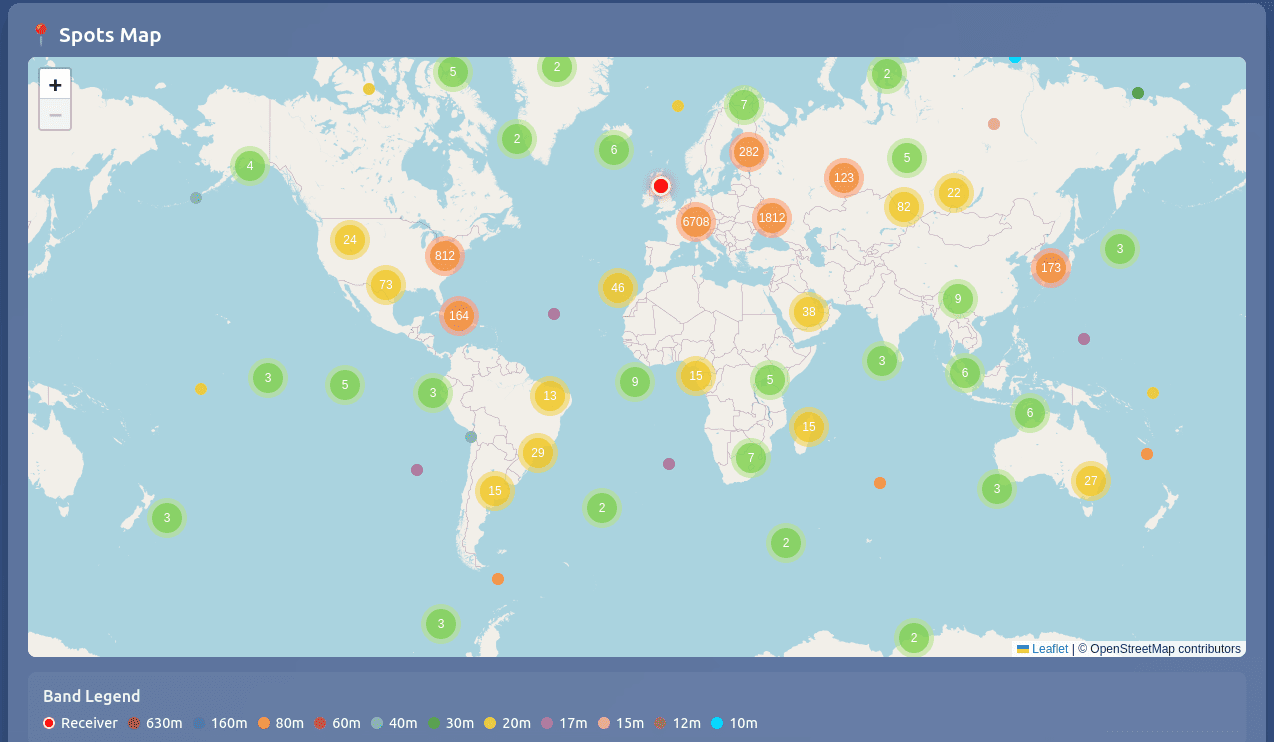Image resolution: width=1274 pixels, height=742 pixels.
Task: Open the Leaflet attribution link
Action: coord(1050,648)
